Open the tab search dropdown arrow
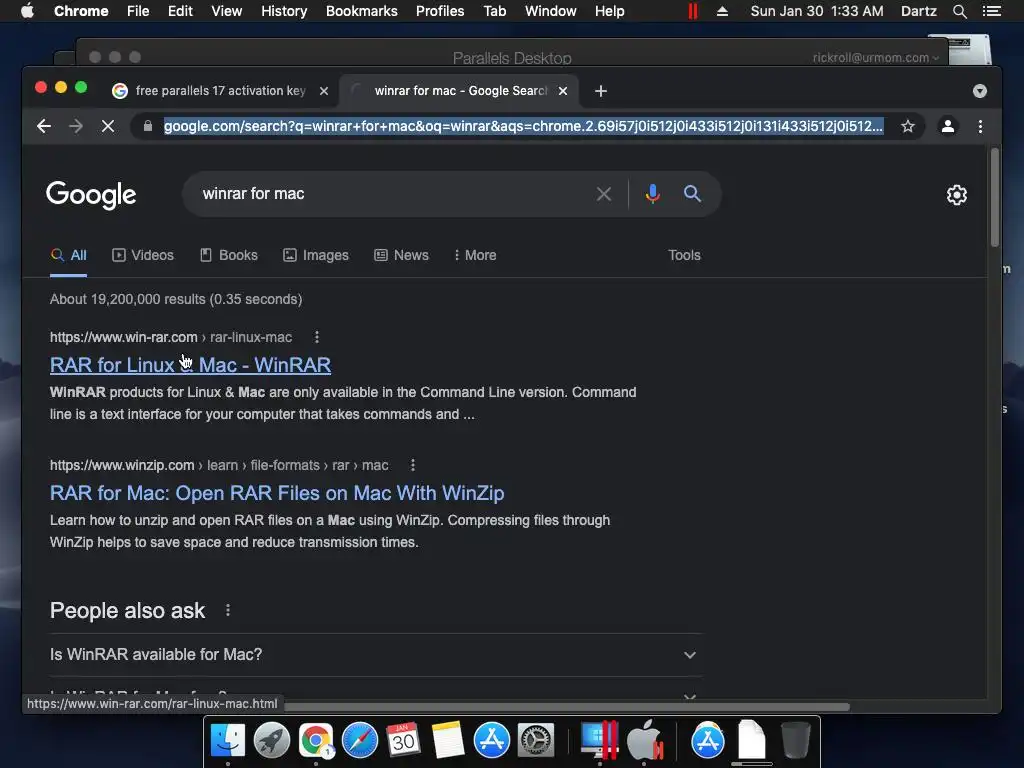Viewport: 1024px width, 768px height. 980,91
